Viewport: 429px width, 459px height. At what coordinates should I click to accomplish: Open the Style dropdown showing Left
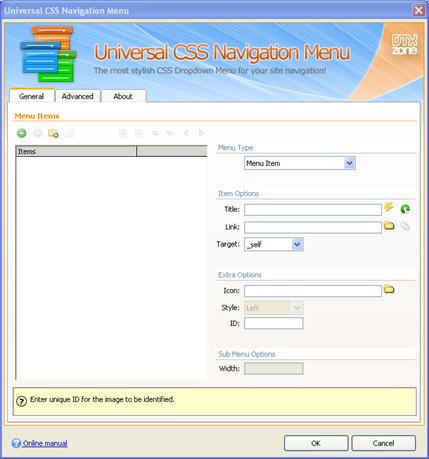coord(274,308)
